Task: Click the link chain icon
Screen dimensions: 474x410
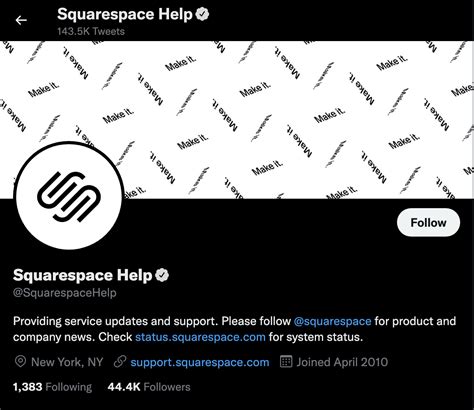Action: [120, 362]
